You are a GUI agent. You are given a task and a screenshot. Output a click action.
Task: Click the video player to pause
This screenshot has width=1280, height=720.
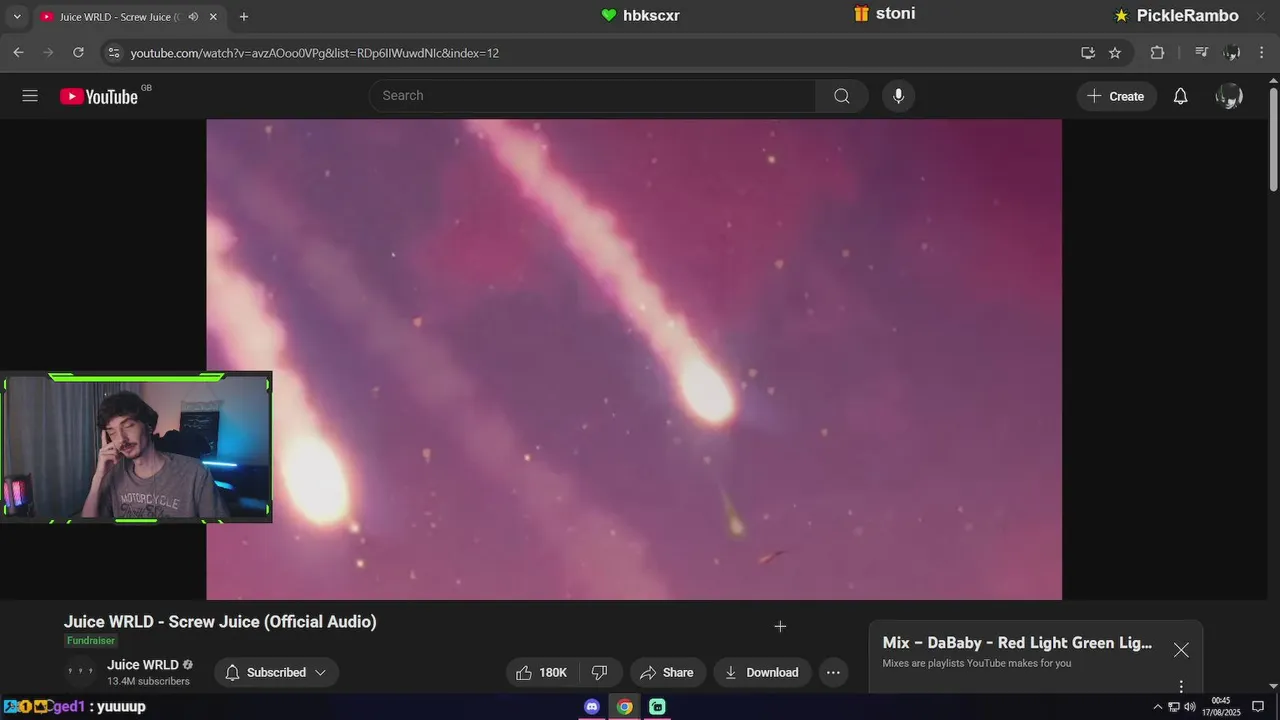(x=634, y=360)
